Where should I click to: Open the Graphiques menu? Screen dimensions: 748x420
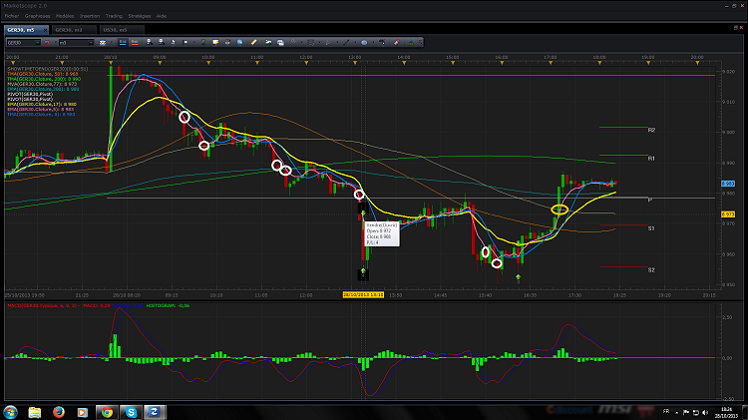click(x=38, y=16)
